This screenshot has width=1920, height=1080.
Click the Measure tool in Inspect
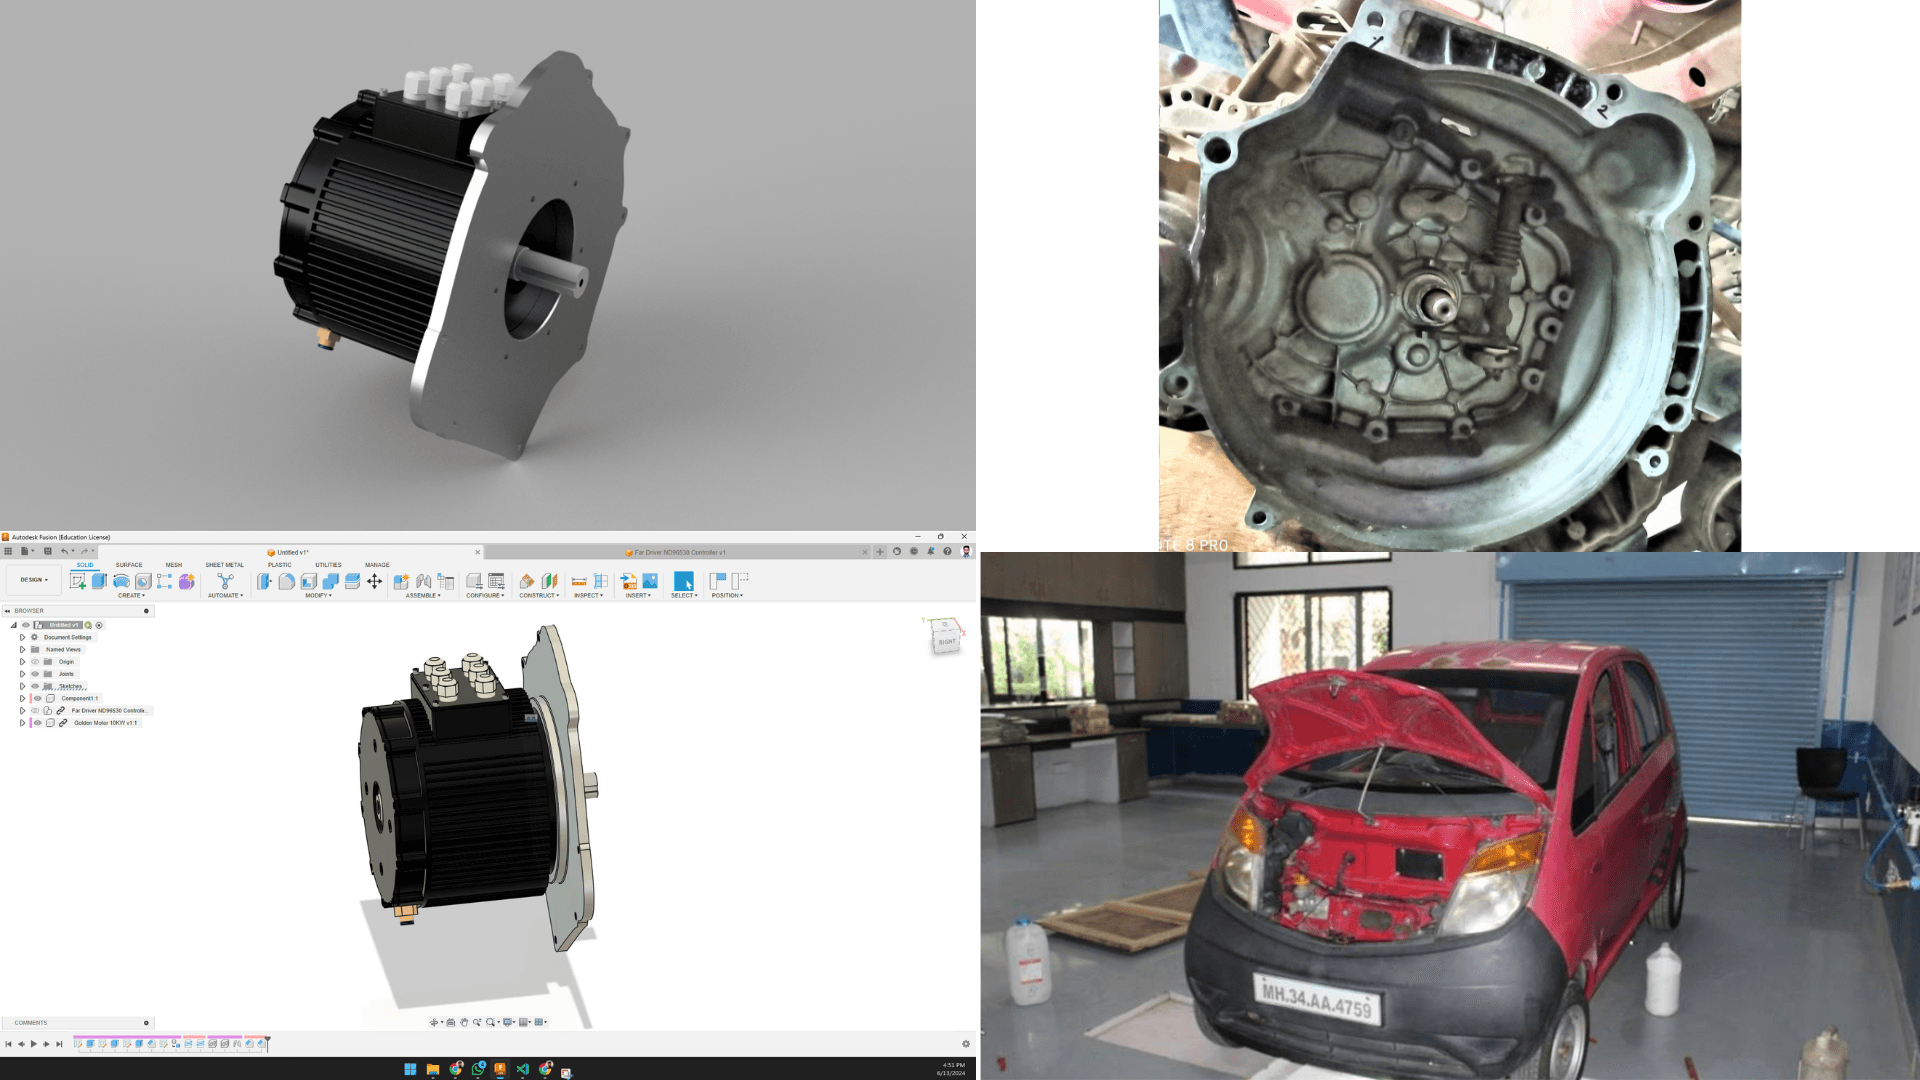click(x=579, y=581)
